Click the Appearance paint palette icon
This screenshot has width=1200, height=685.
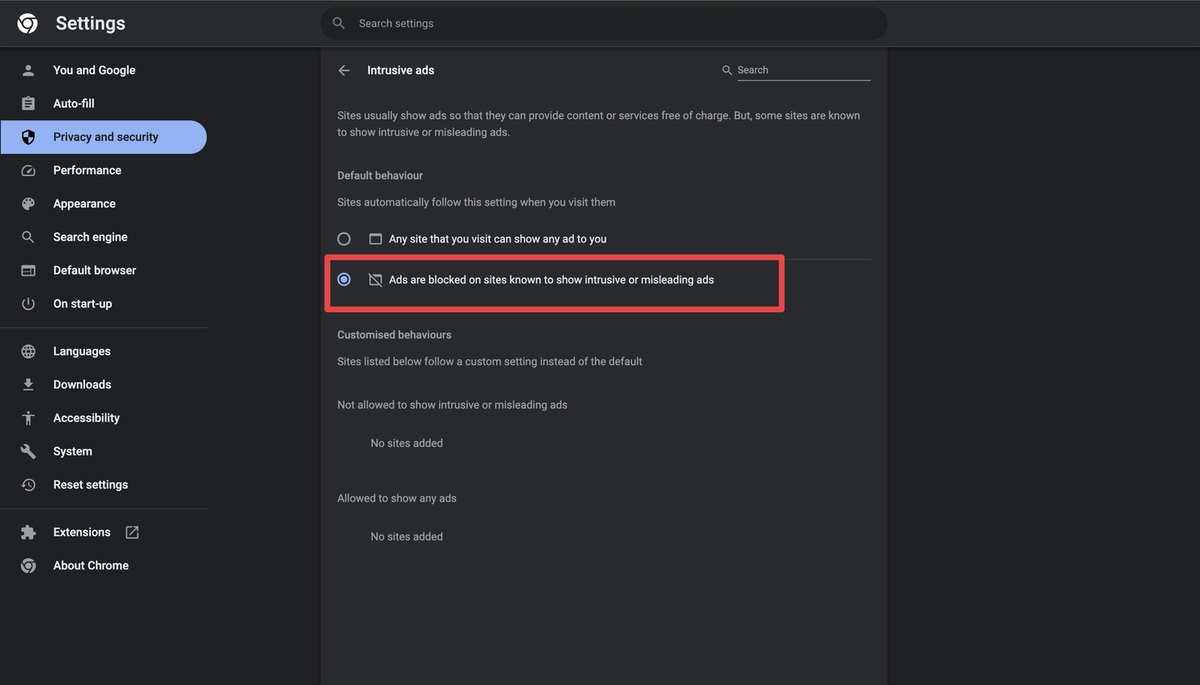coord(30,203)
